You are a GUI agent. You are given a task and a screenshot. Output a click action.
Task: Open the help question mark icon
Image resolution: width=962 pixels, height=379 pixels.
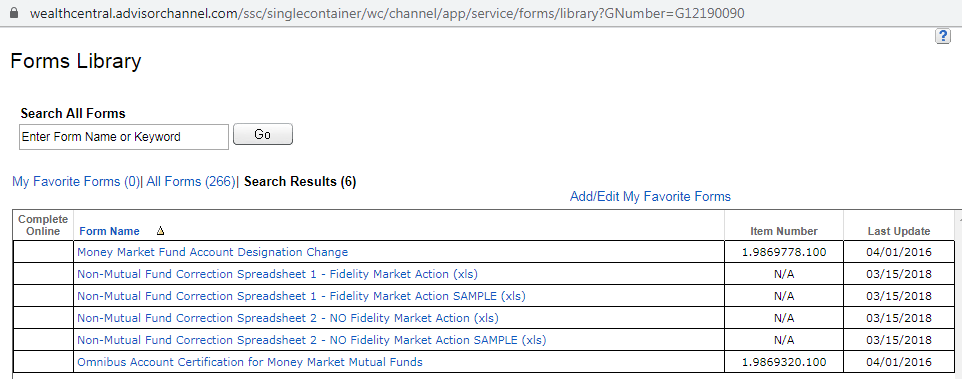tap(942, 36)
